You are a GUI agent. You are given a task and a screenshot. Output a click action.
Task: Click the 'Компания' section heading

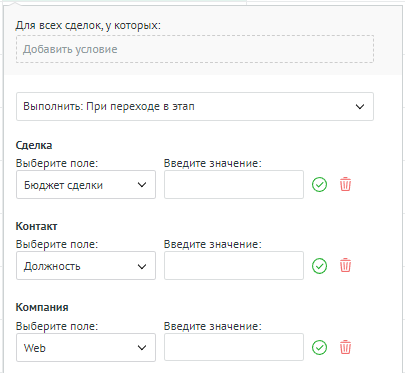pos(42,307)
